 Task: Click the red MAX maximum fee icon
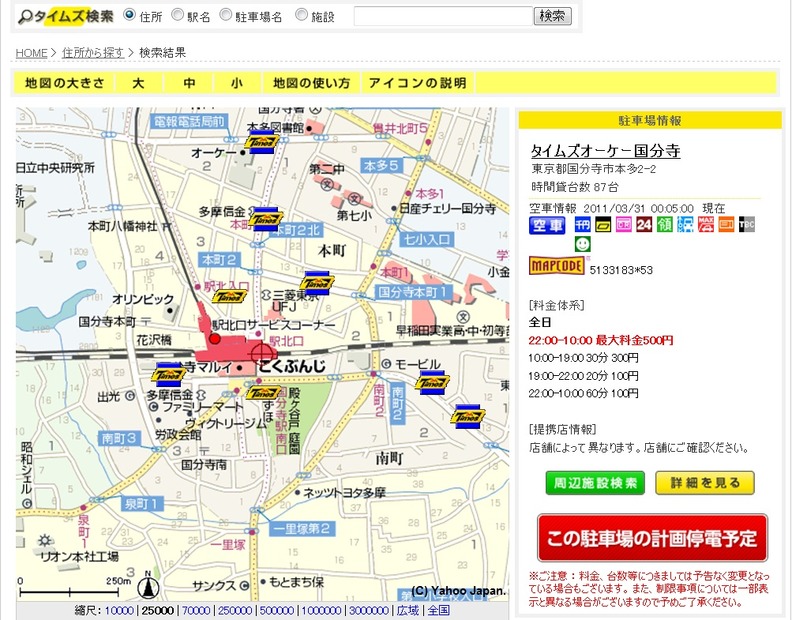[x=706, y=224]
